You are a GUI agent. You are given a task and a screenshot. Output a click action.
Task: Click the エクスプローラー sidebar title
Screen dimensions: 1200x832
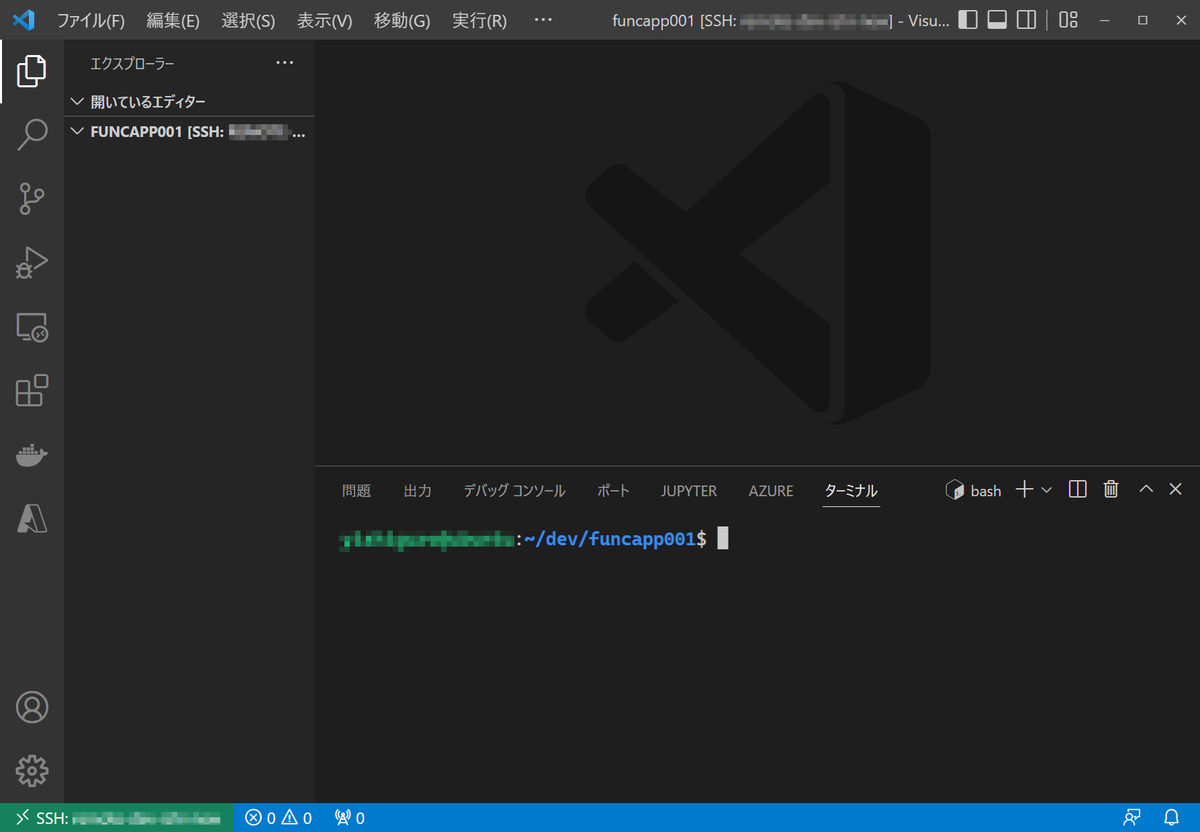pyautogui.click(x=132, y=64)
